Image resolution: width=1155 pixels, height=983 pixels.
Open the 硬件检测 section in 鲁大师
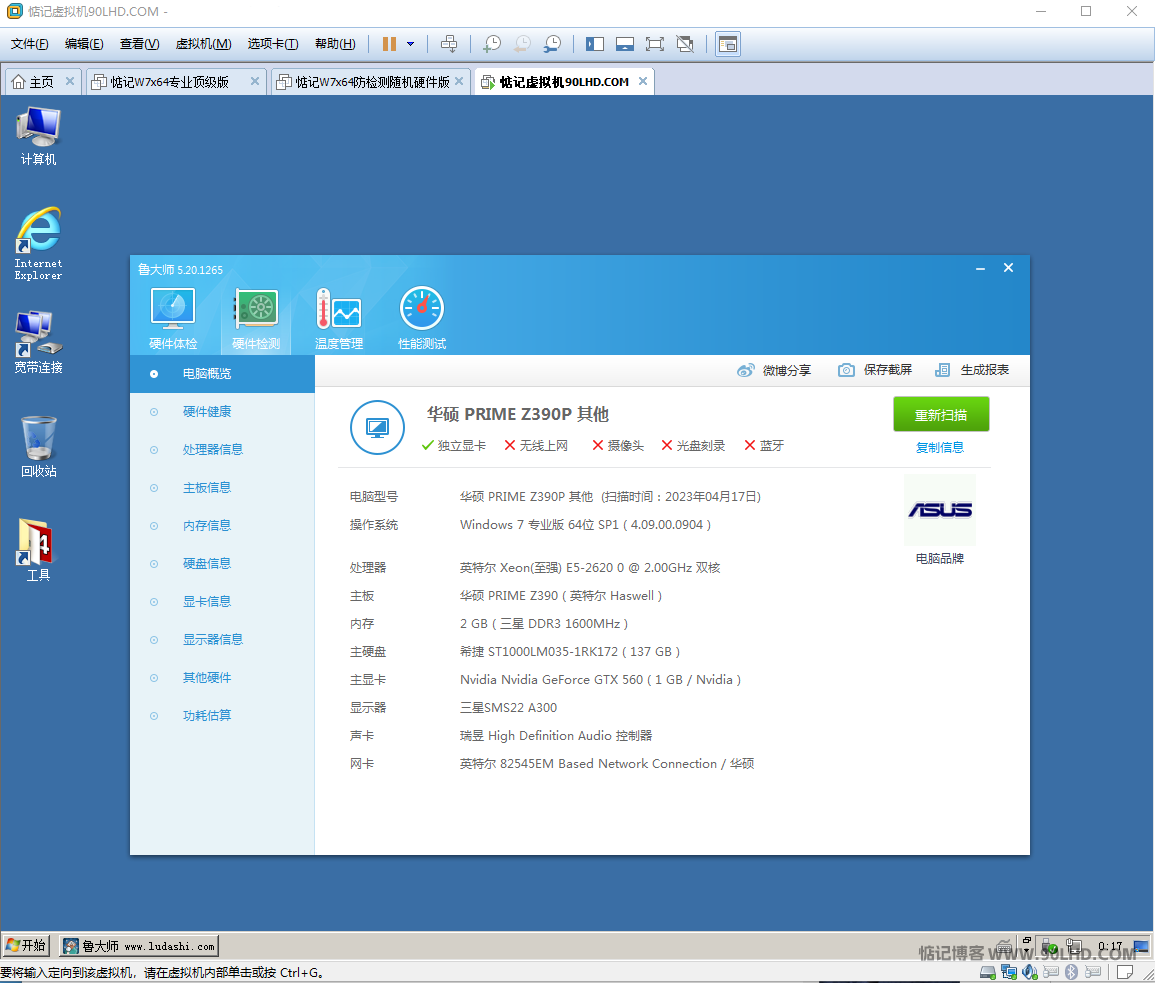click(x=256, y=319)
